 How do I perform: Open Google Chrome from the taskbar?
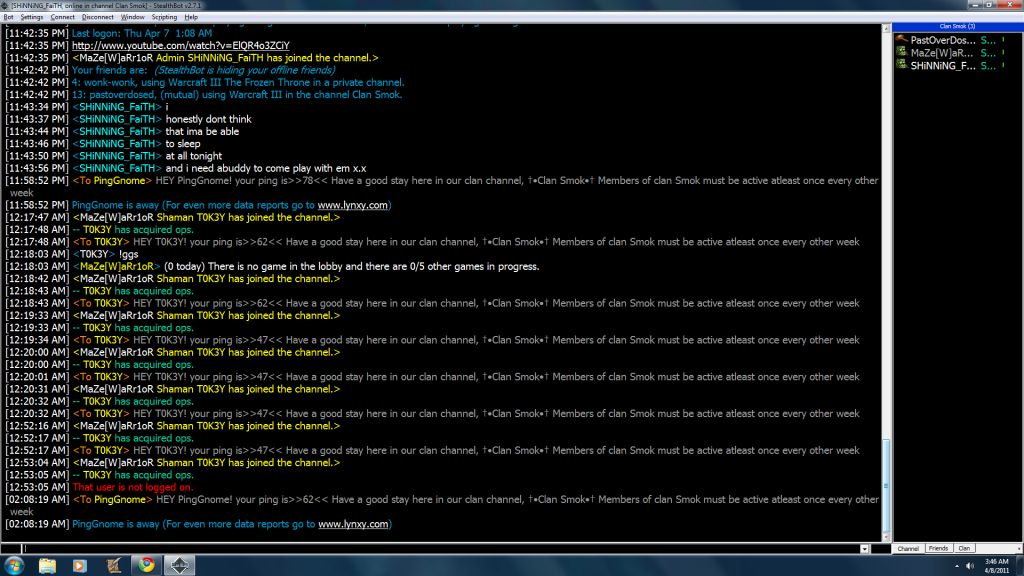146,565
